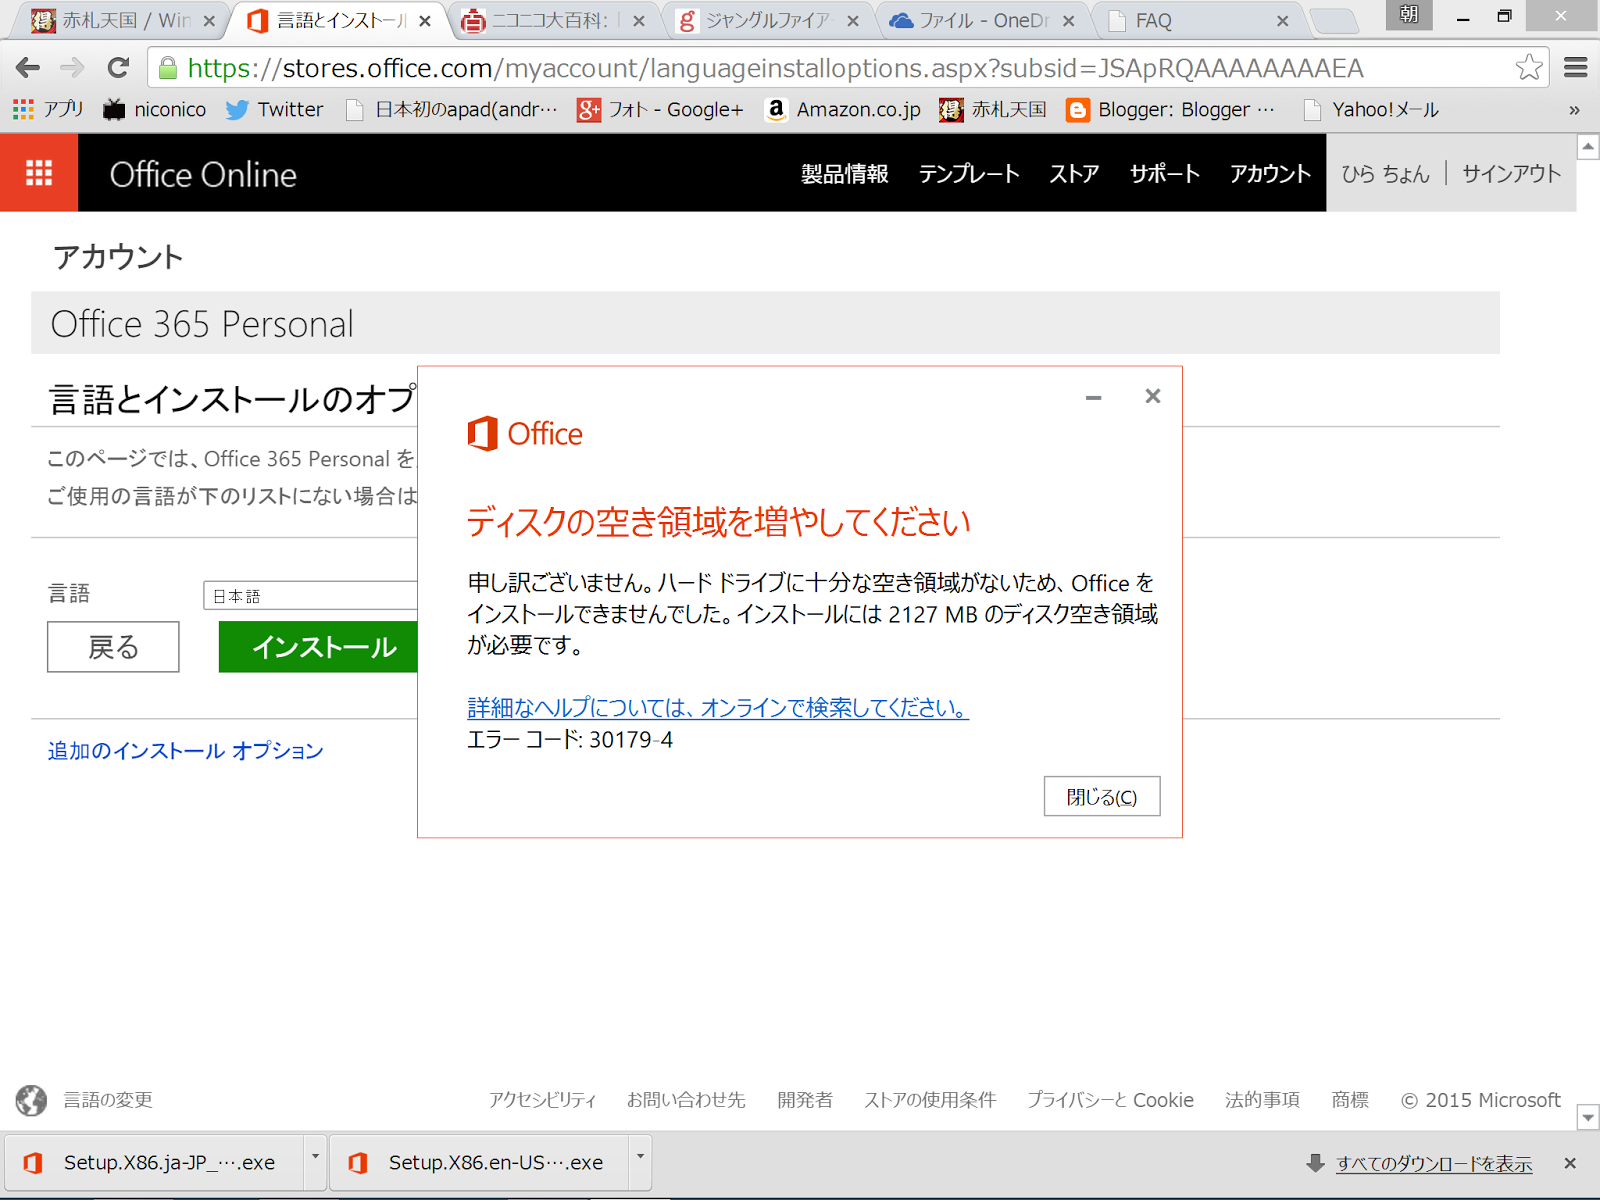Open the 開発者 footer link

(805, 1100)
